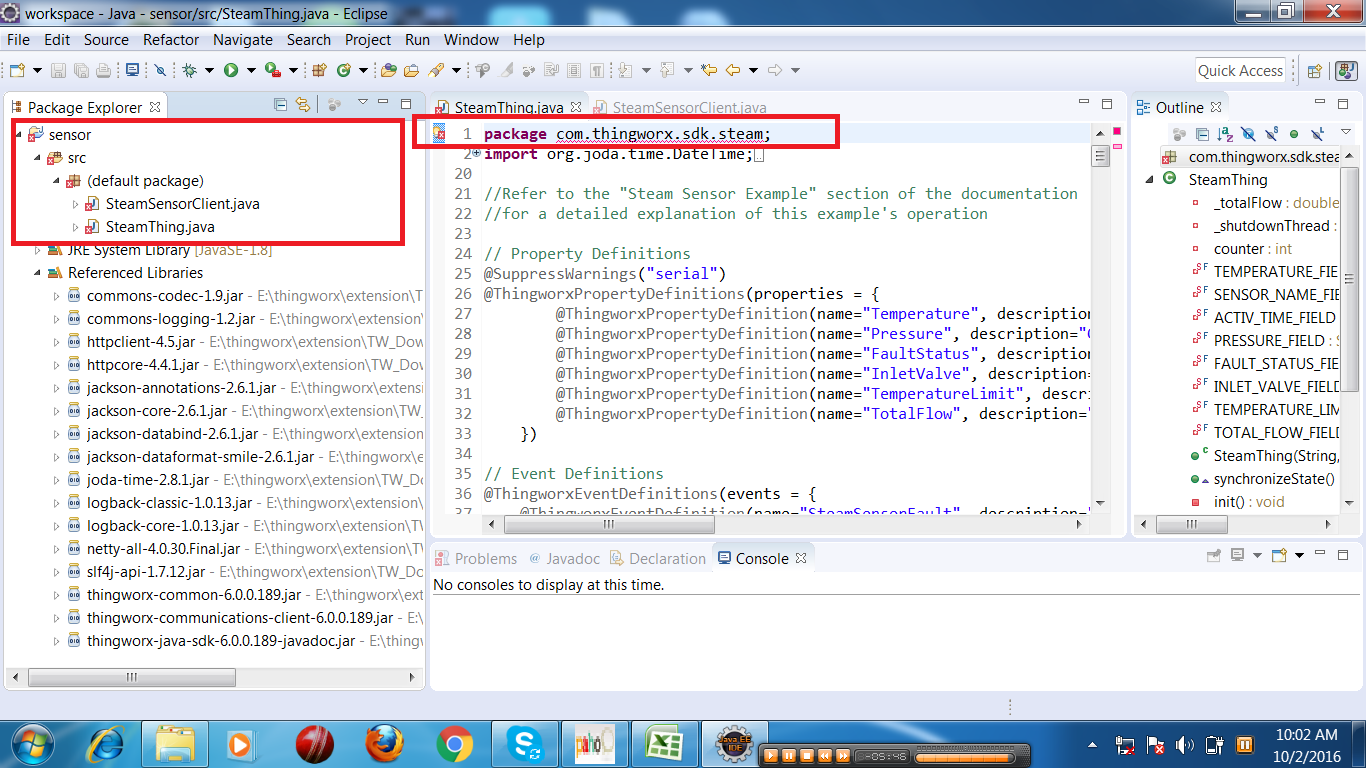The image size is (1366, 768).
Task: Click Chrome icon in the taskbar
Action: coord(454,744)
